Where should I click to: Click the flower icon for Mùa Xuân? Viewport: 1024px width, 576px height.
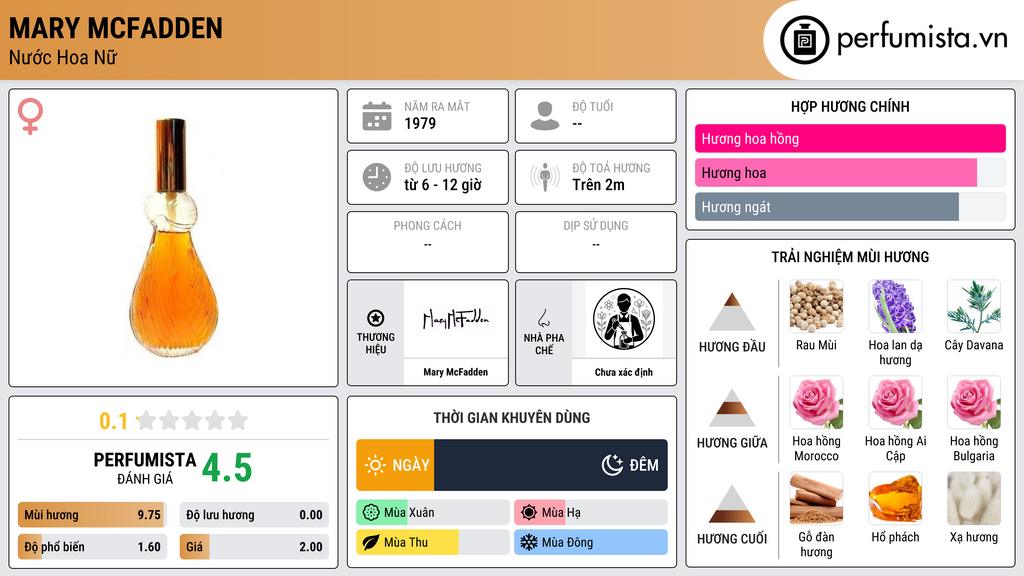371,513
